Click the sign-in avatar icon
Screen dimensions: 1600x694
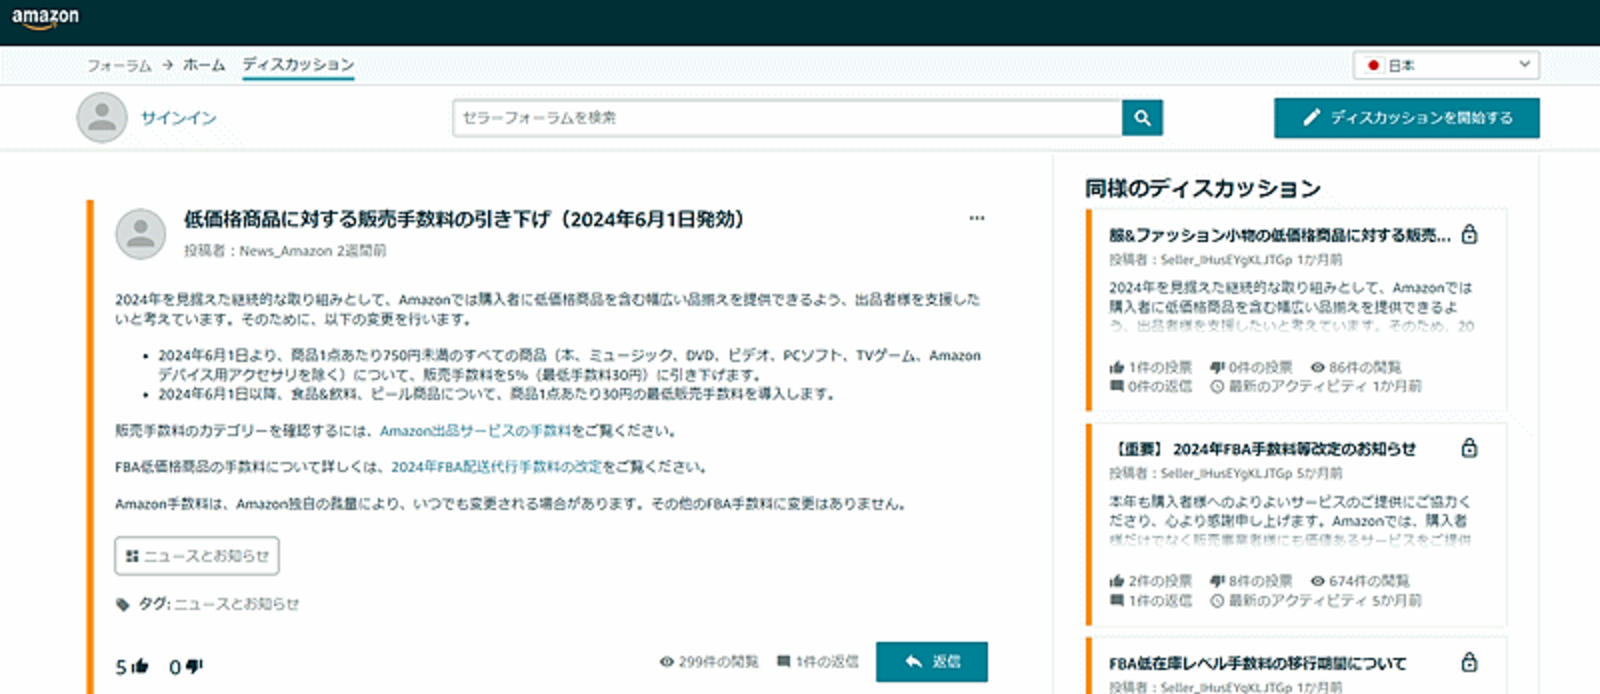pos(102,118)
